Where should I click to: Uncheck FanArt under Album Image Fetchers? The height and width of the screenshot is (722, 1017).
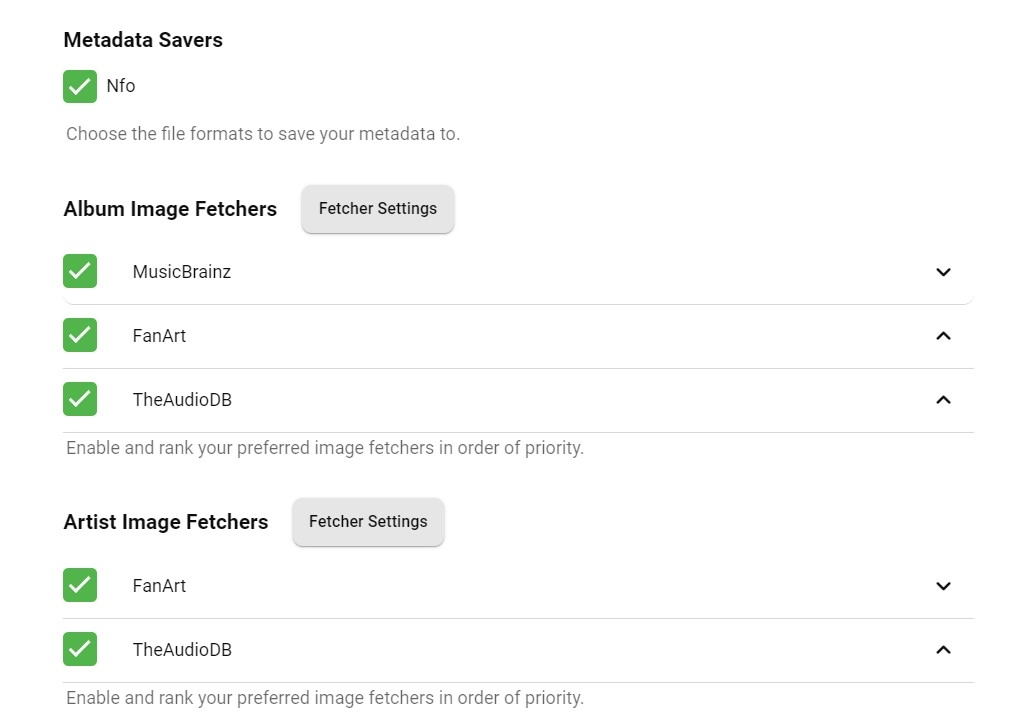80,335
